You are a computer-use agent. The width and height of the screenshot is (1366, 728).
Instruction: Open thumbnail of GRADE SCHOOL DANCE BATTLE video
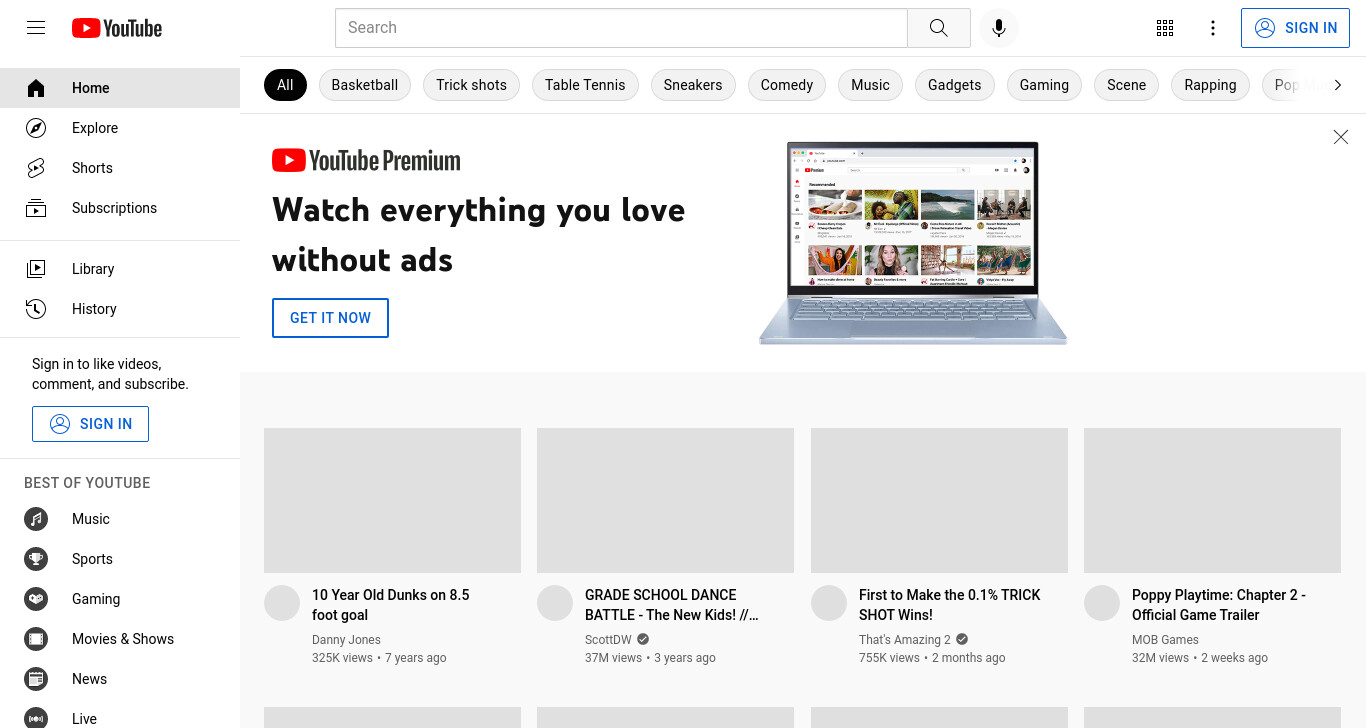[x=665, y=500]
